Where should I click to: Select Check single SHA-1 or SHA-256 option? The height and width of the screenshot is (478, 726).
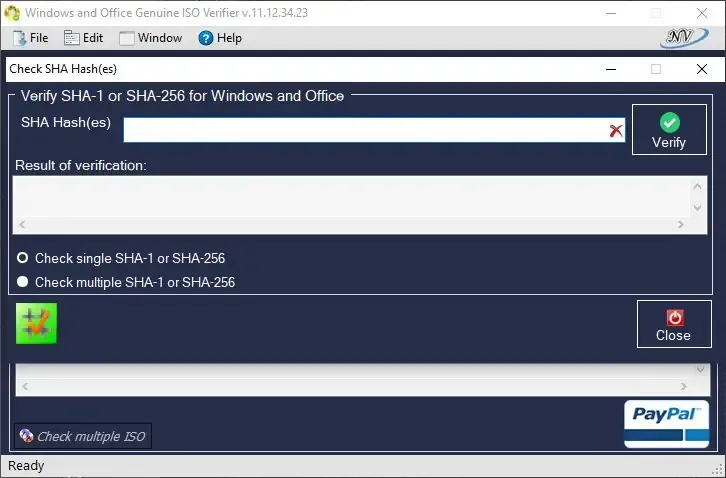pos(121,258)
